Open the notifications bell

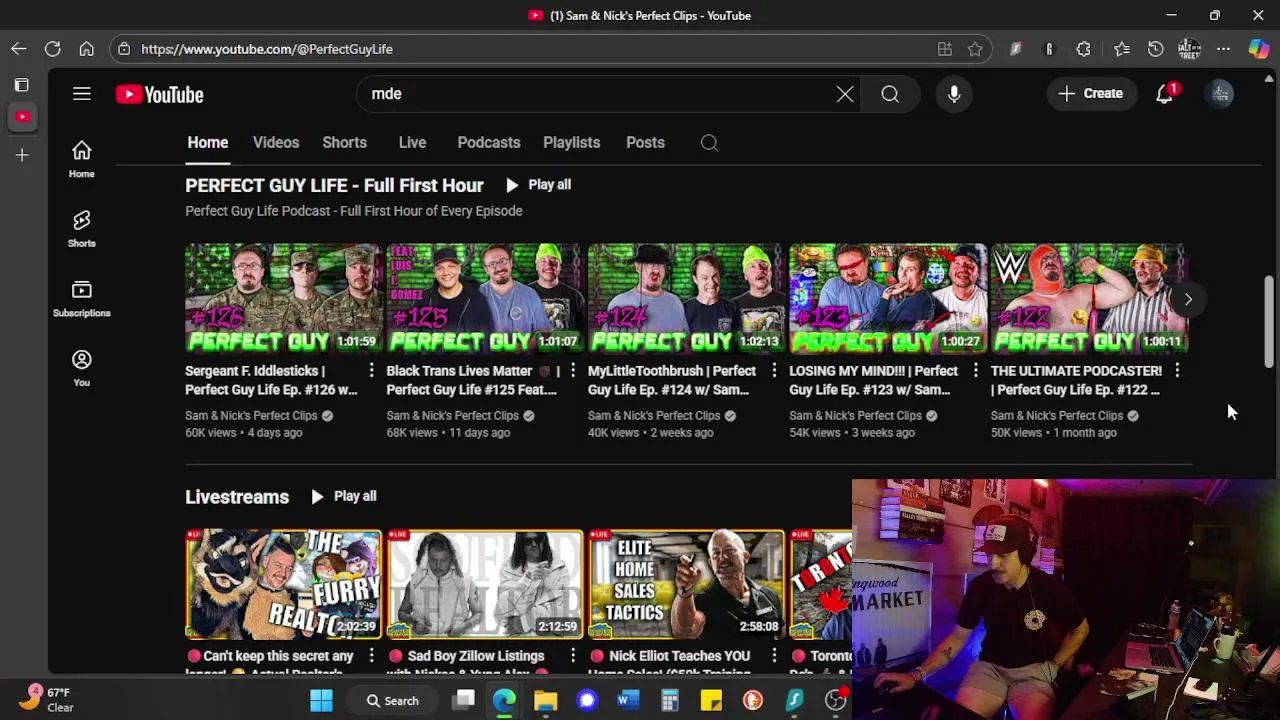1165,94
